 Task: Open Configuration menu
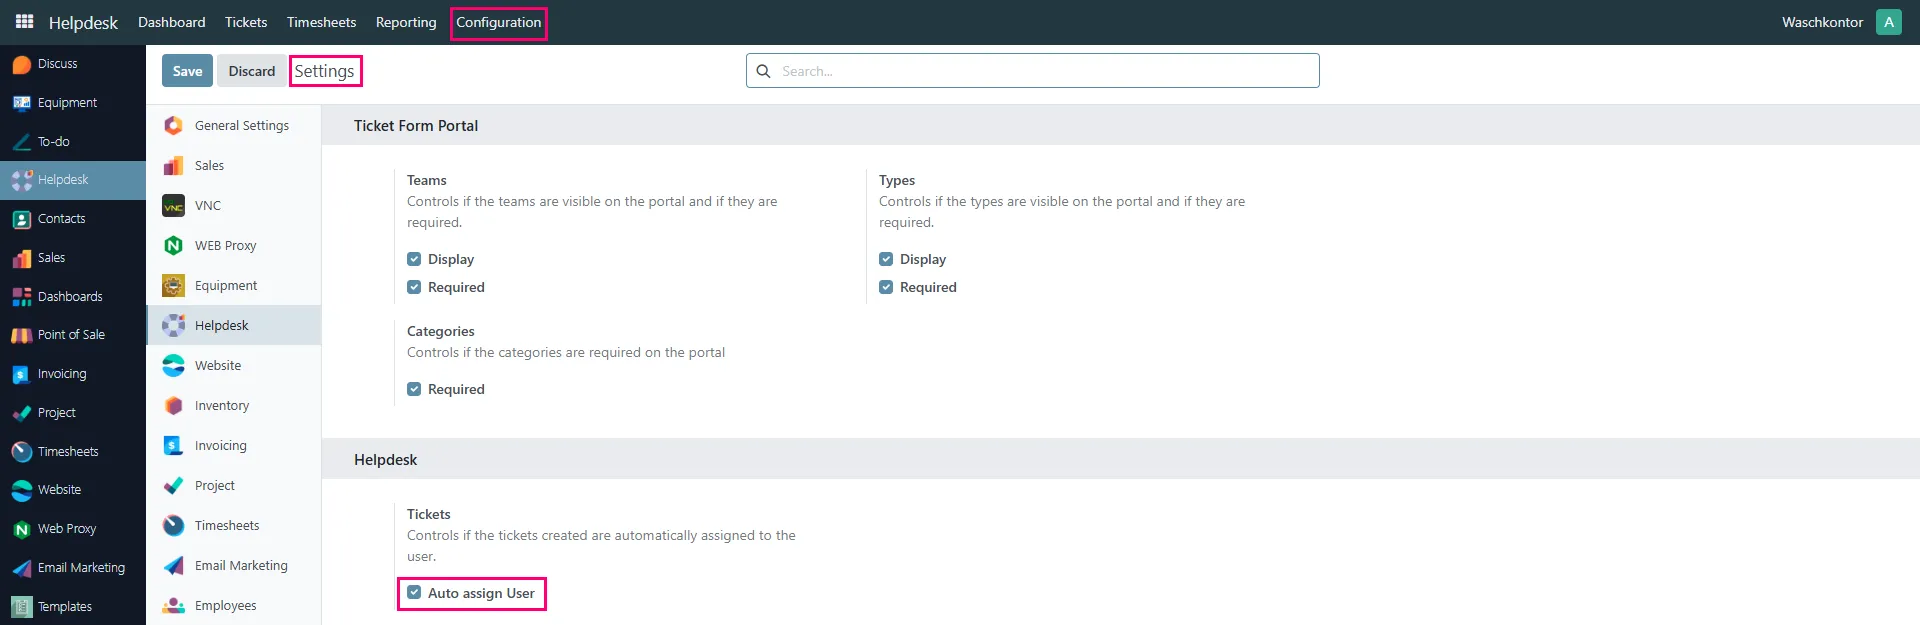[x=498, y=22]
